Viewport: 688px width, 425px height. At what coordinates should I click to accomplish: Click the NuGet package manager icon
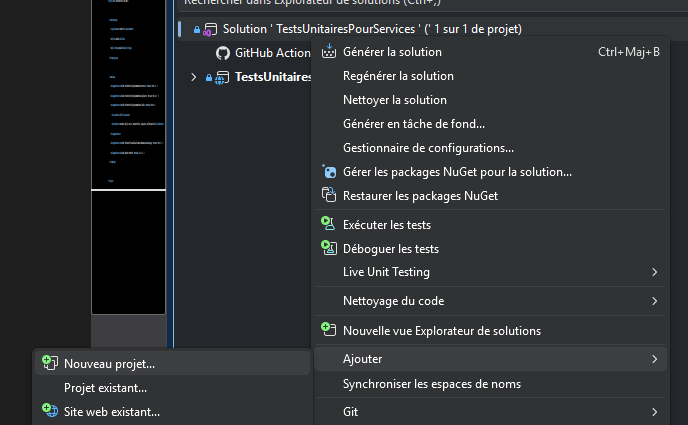pyautogui.click(x=329, y=171)
